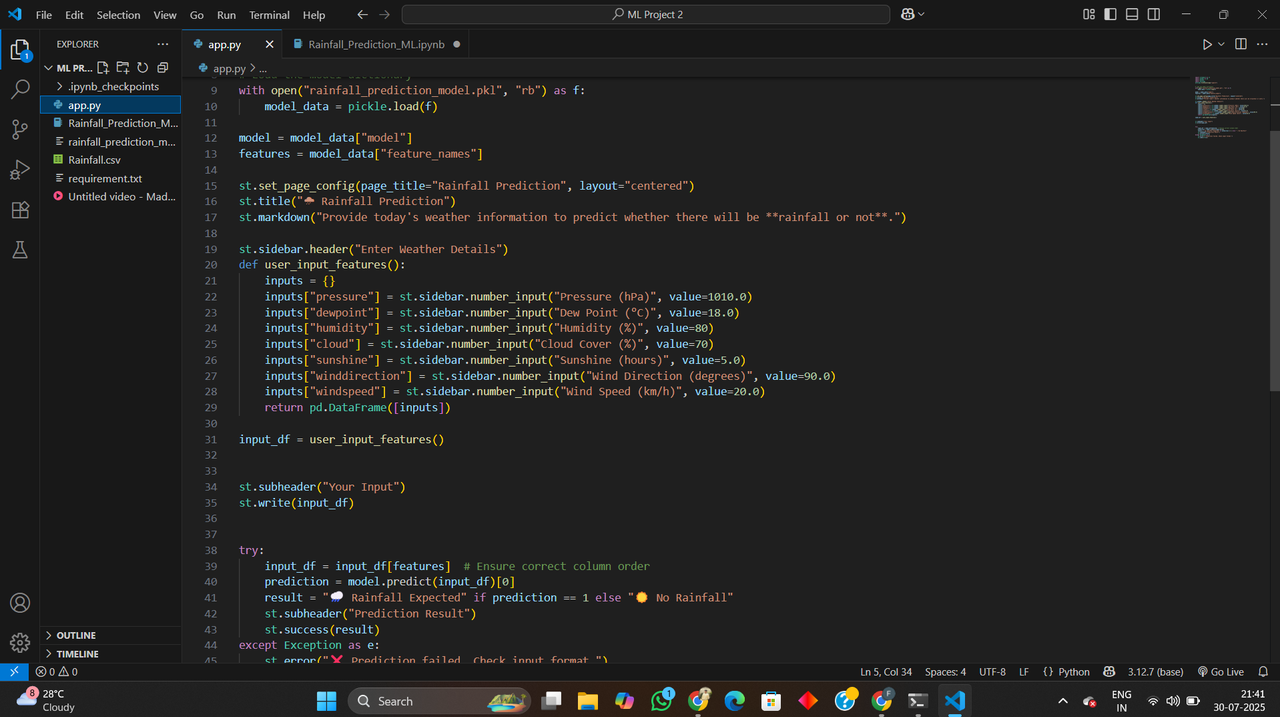The height and width of the screenshot is (717, 1280).
Task: Select Python interpreter 3.12.7 (base)
Action: [1155, 672]
